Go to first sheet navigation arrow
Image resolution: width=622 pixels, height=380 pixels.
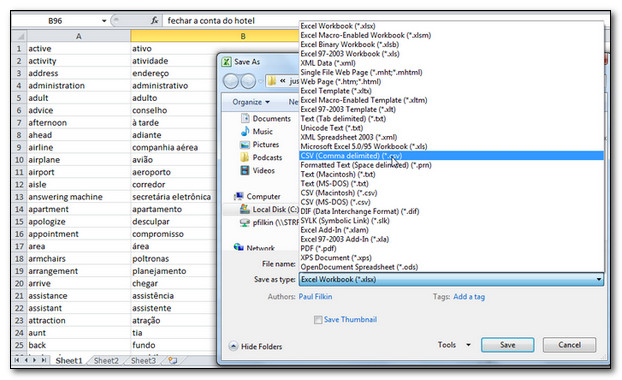[x=17, y=360]
